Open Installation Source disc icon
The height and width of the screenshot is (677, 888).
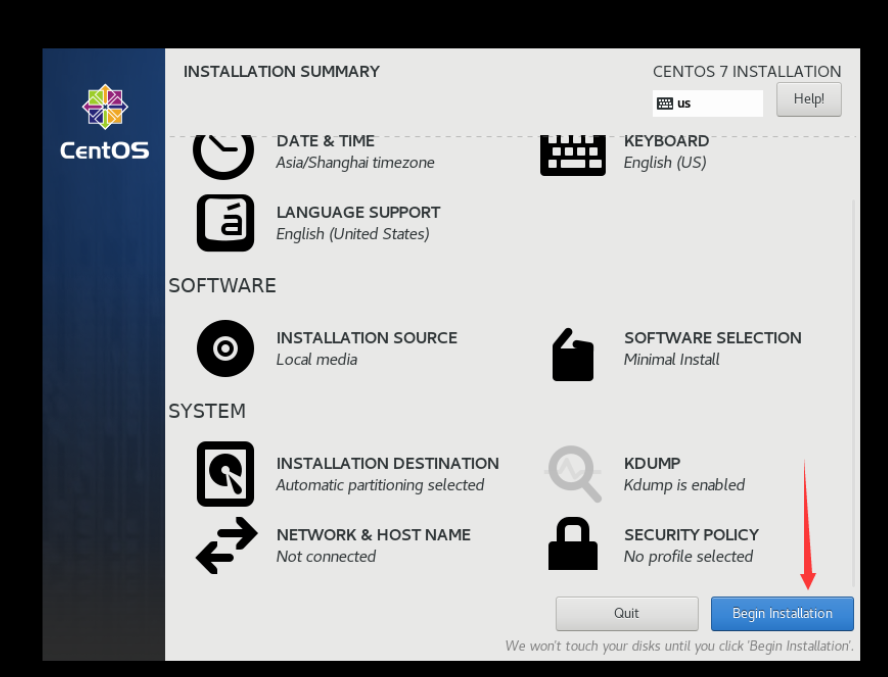click(x=225, y=348)
